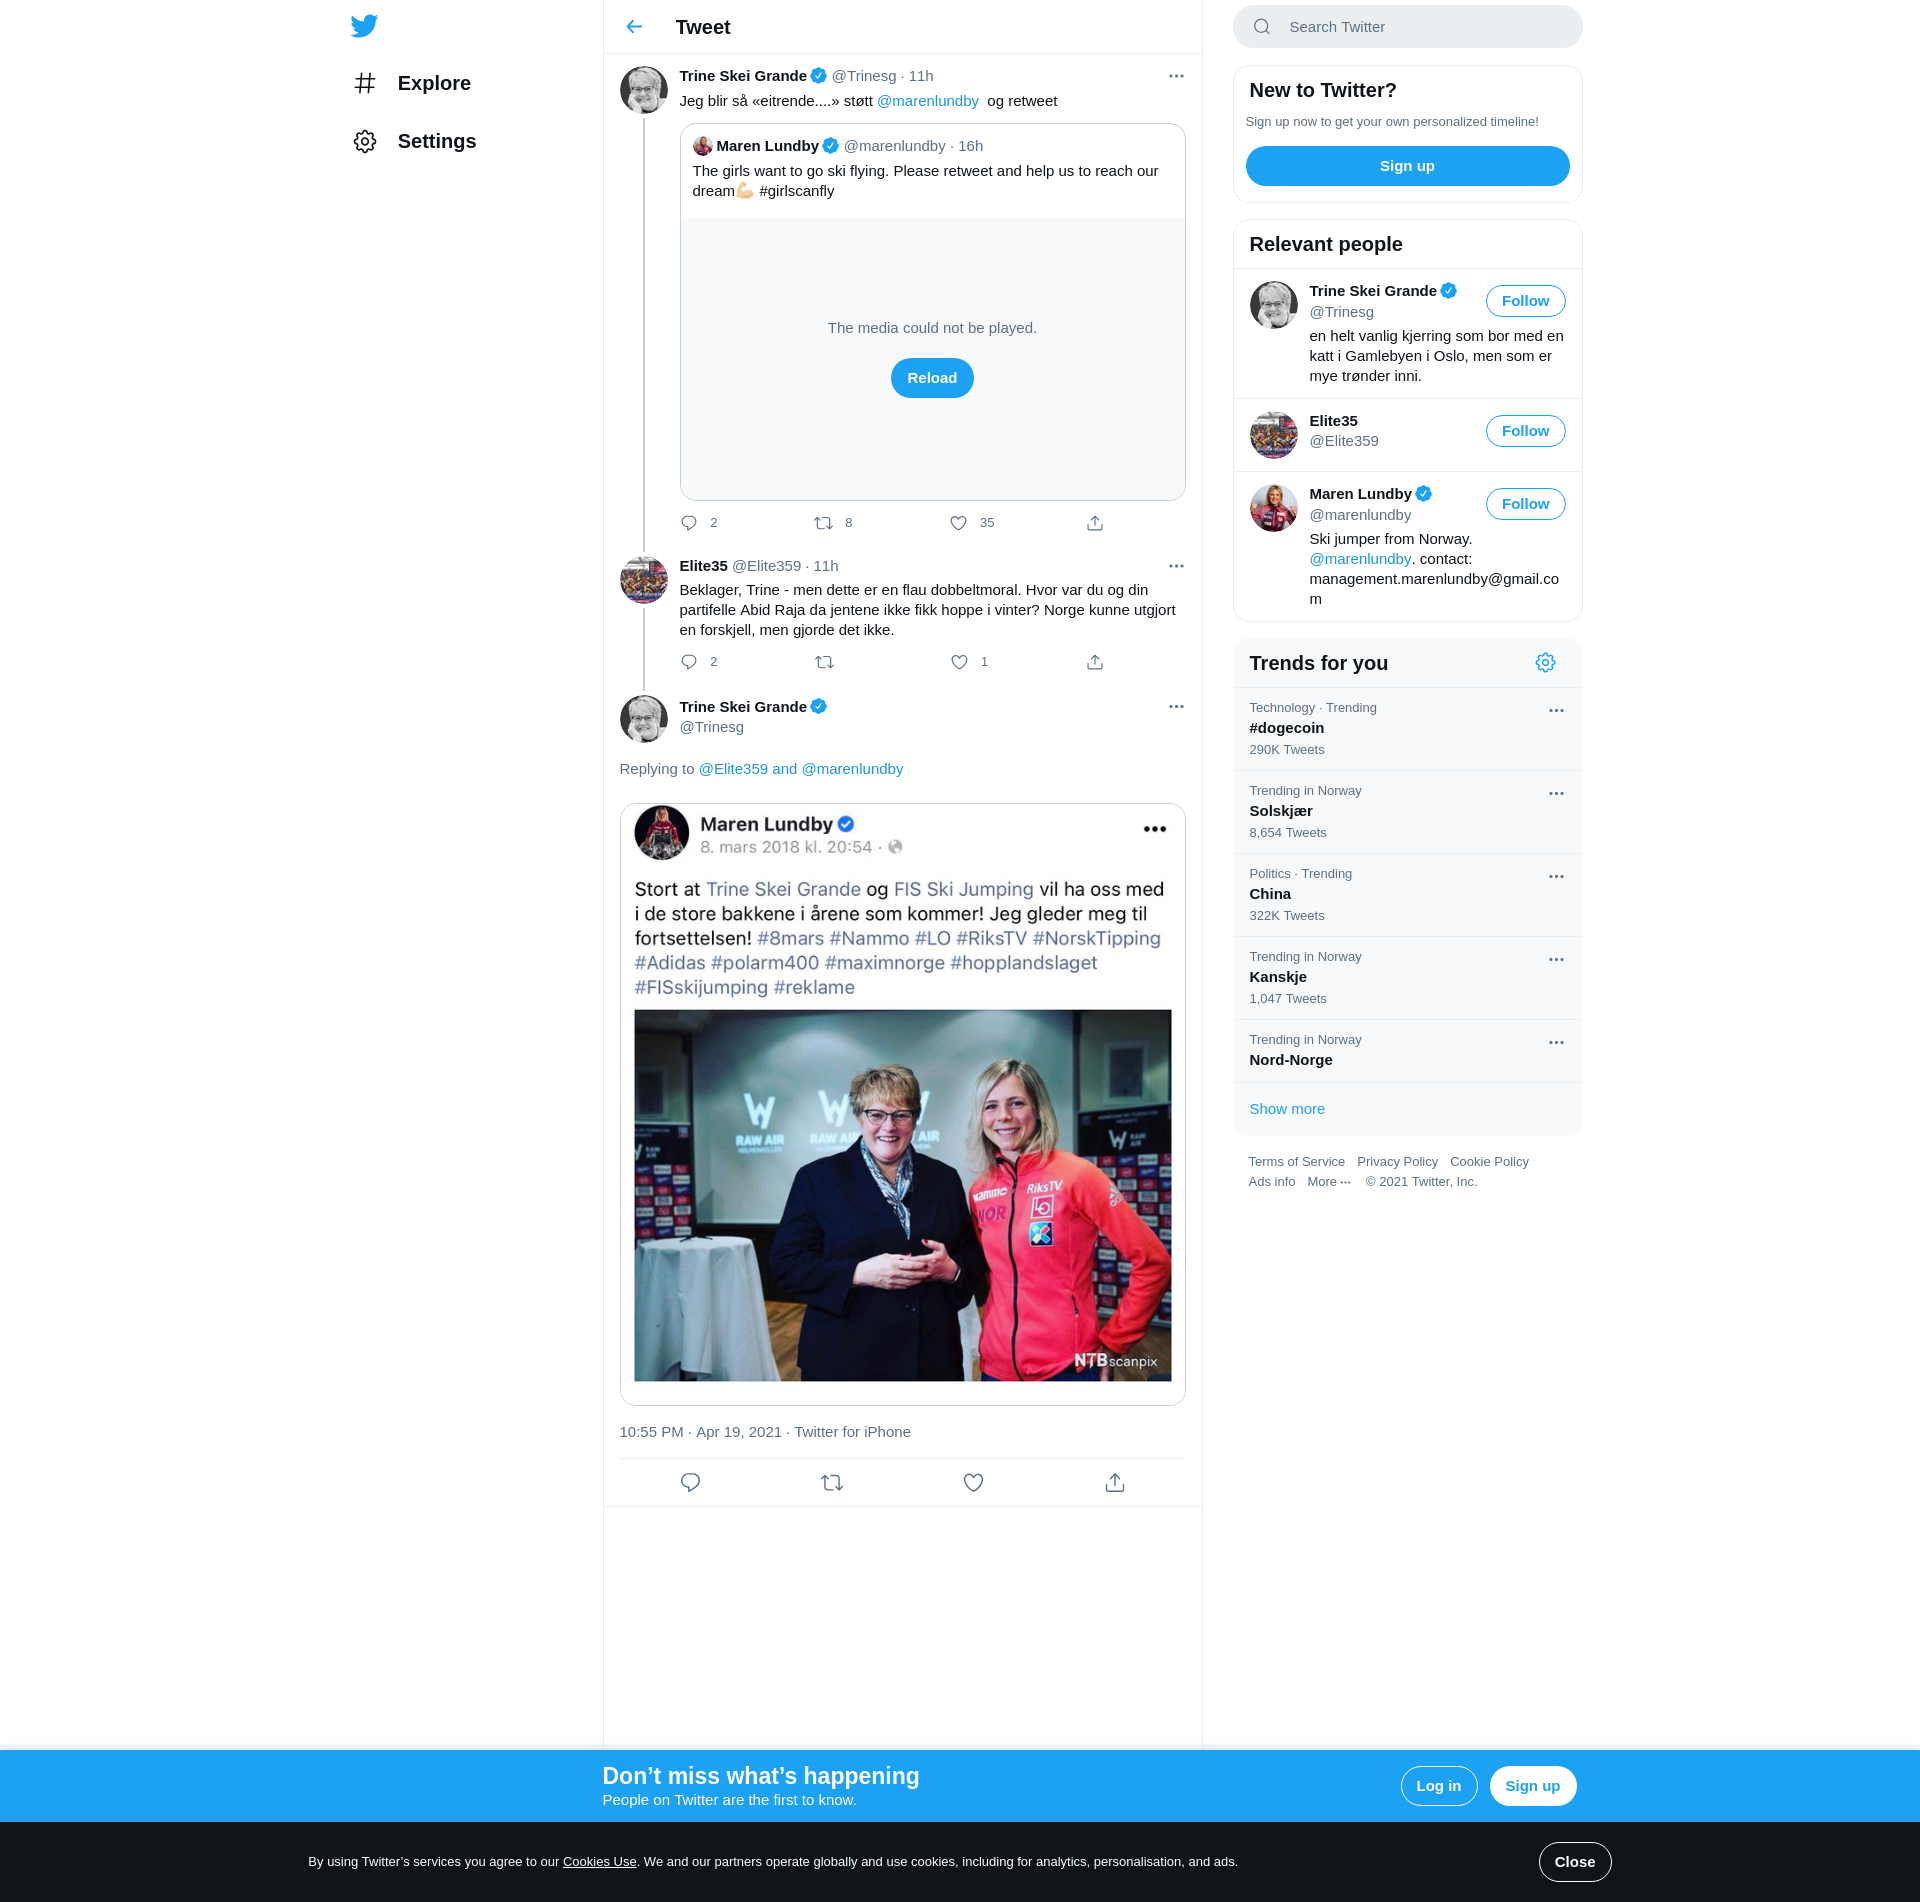1920x1902 pixels.
Task: Click Sign up on the bottom banner
Action: coord(1532,1786)
